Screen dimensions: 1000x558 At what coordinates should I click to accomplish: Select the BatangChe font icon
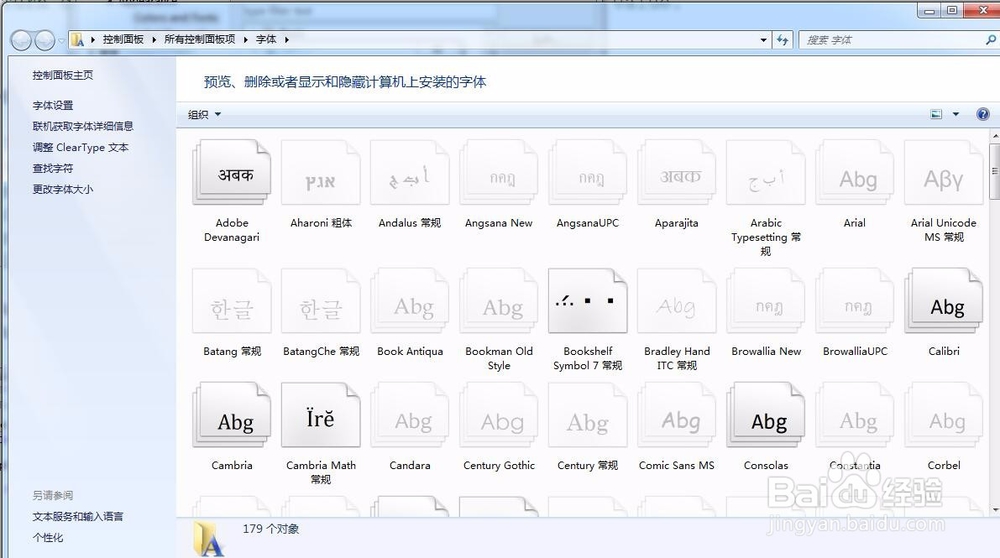coord(321,301)
